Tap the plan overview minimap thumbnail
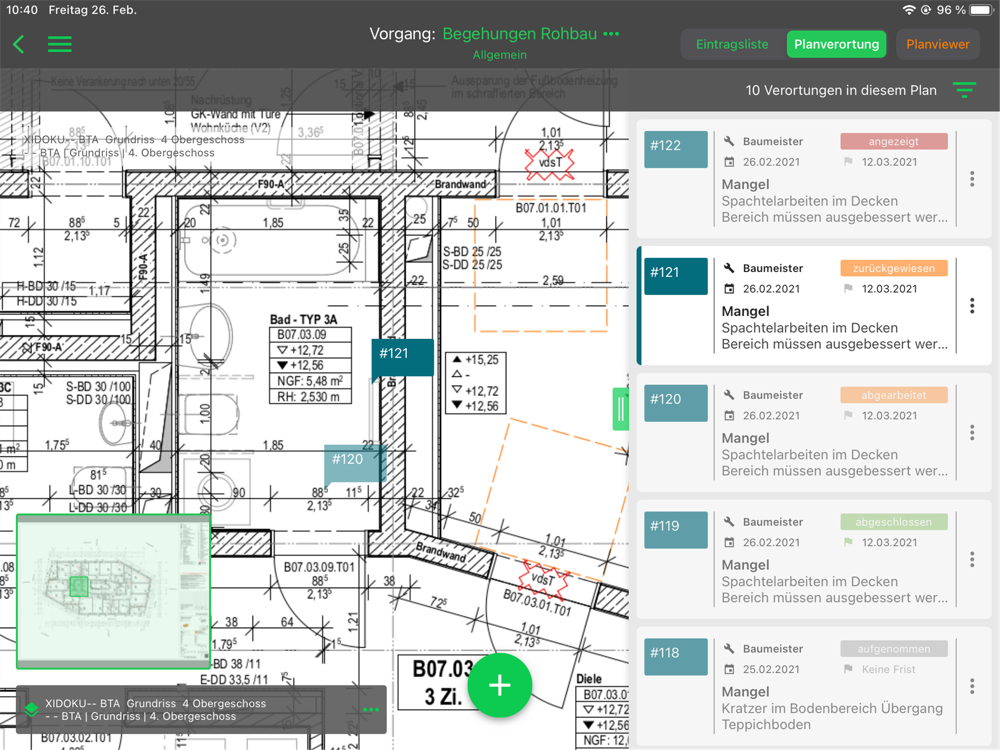The height and width of the screenshot is (750, 1000). click(114, 591)
